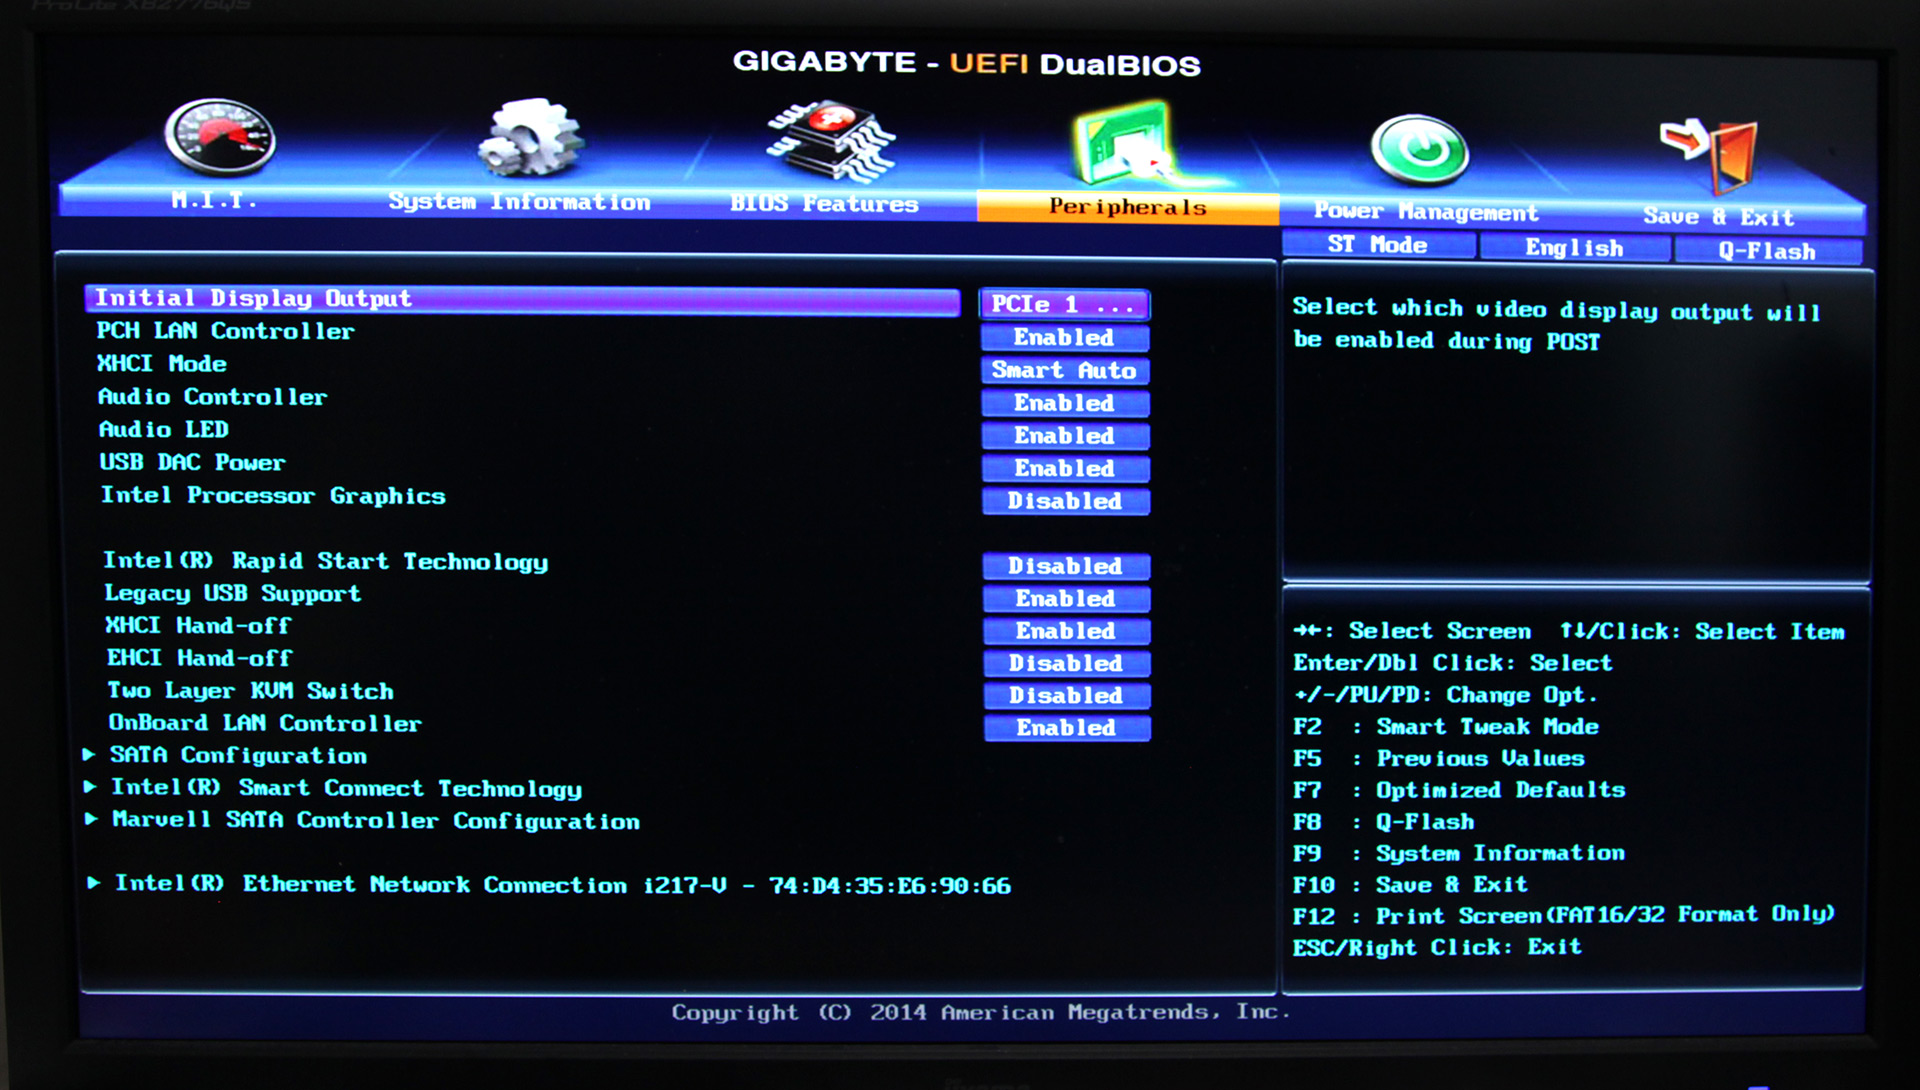Click the American Megatrends copyright line
Viewport: 1920px width, 1090px height.
point(981,1012)
